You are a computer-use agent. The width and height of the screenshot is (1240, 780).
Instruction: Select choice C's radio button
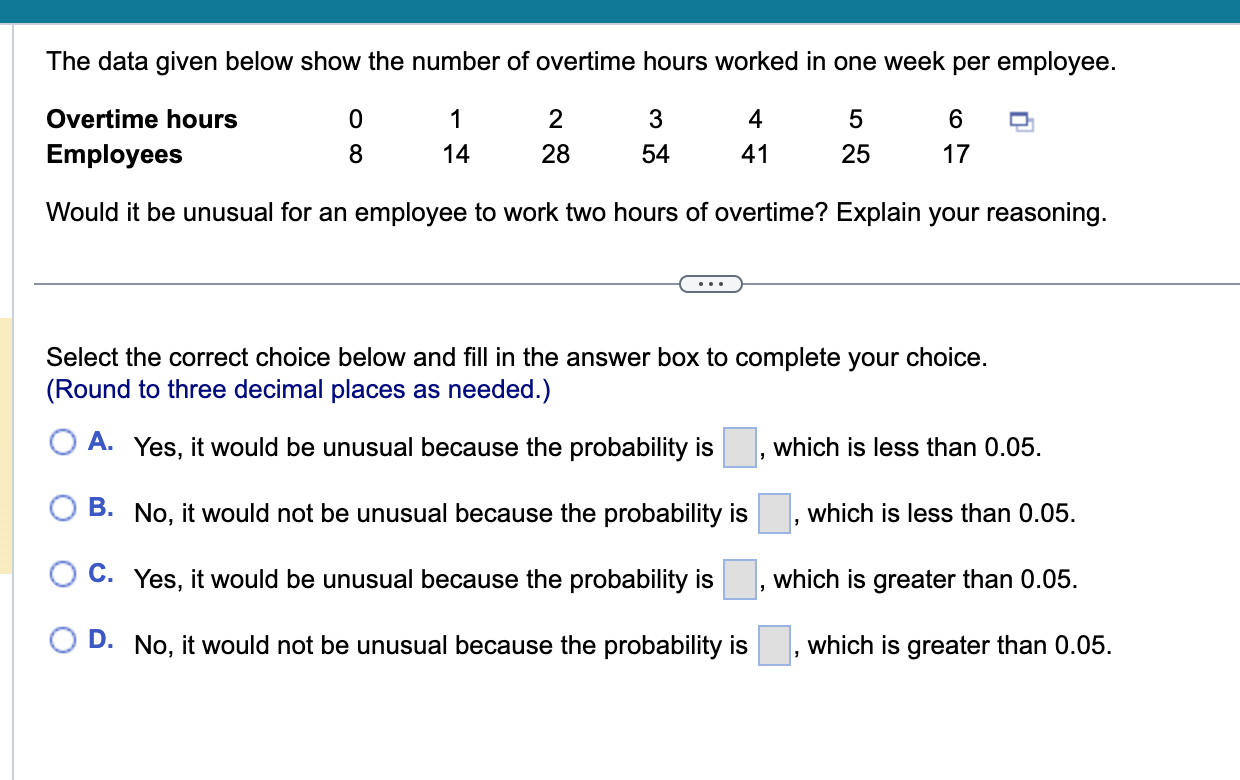63,574
